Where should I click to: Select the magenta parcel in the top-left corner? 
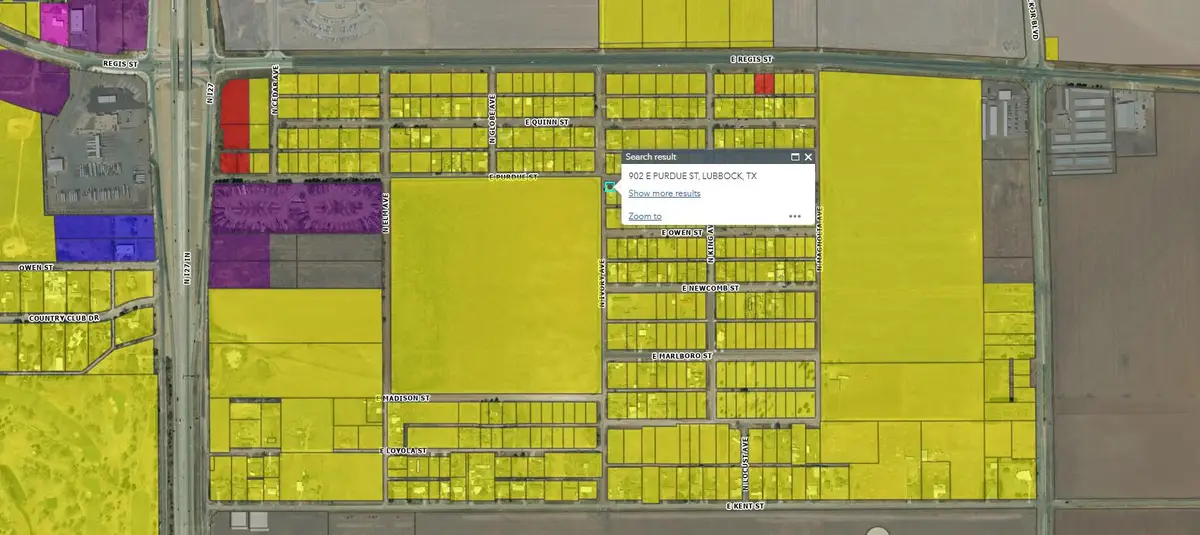[x=55, y=24]
